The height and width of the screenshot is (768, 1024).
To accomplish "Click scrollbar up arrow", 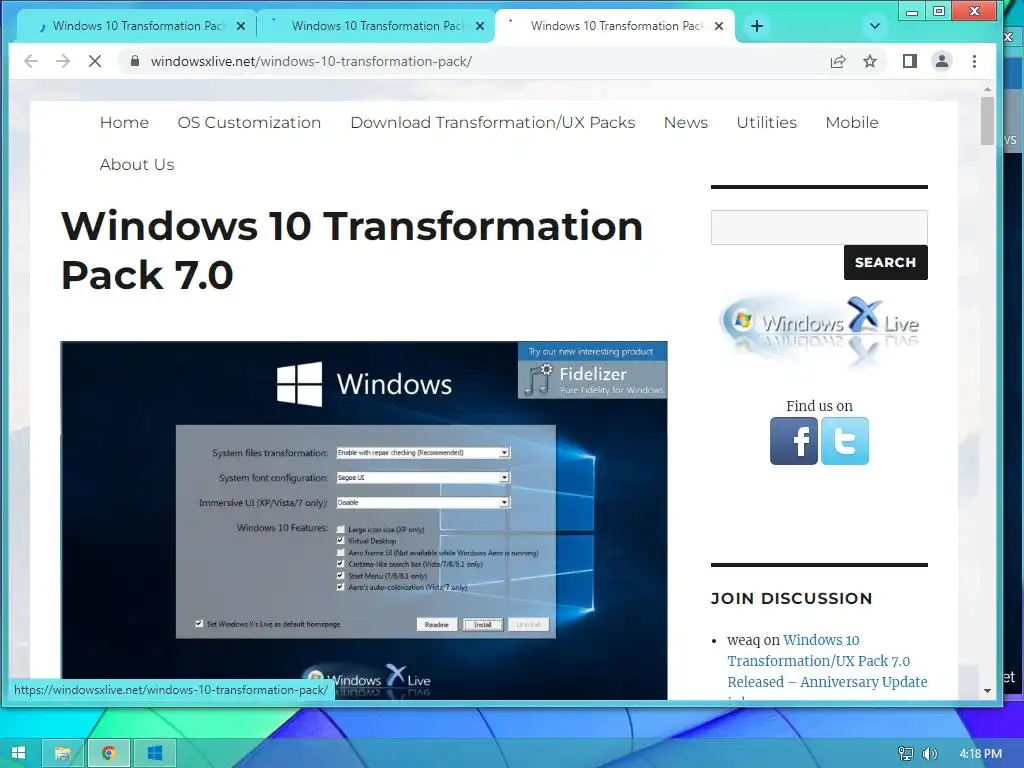I will click(987, 89).
